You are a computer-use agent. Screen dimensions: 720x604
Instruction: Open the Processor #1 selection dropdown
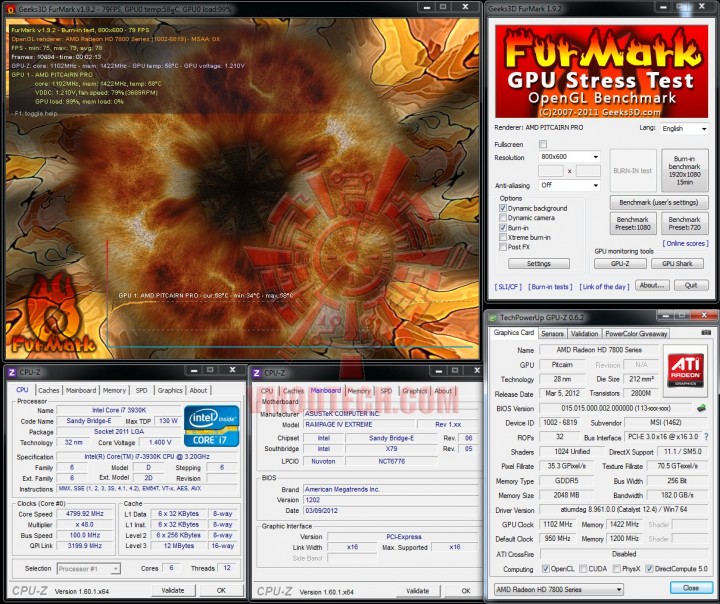(x=89, y=569)
